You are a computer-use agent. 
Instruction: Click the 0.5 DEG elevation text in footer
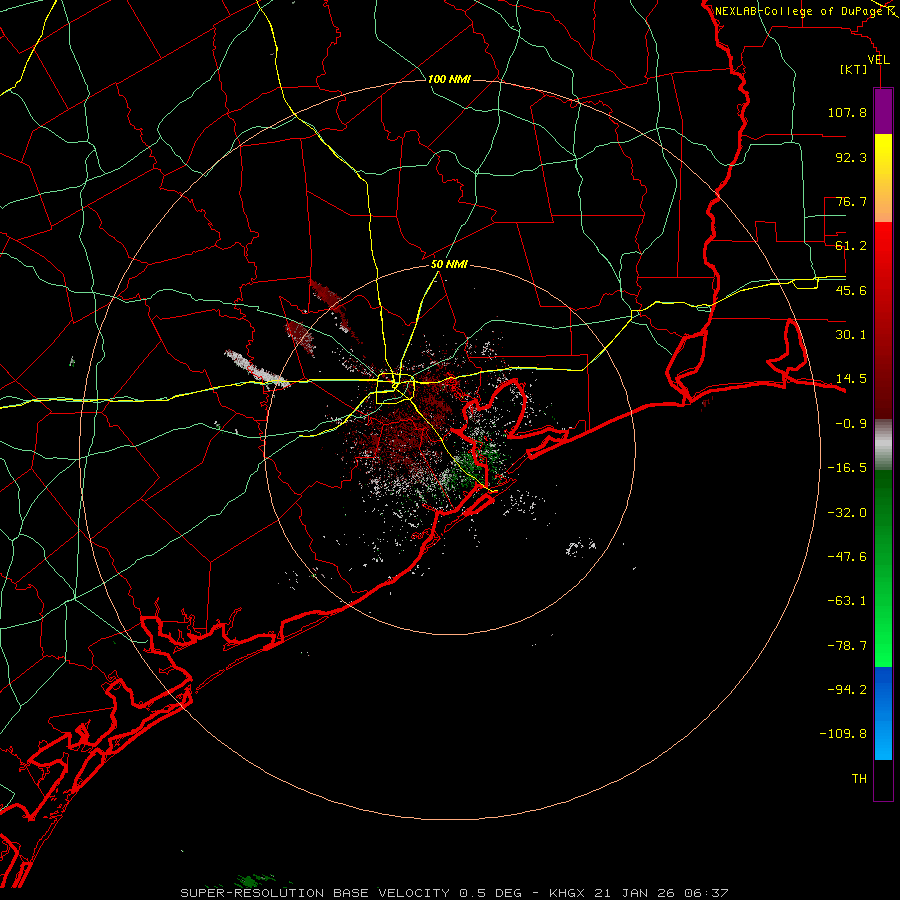point(490,893)
